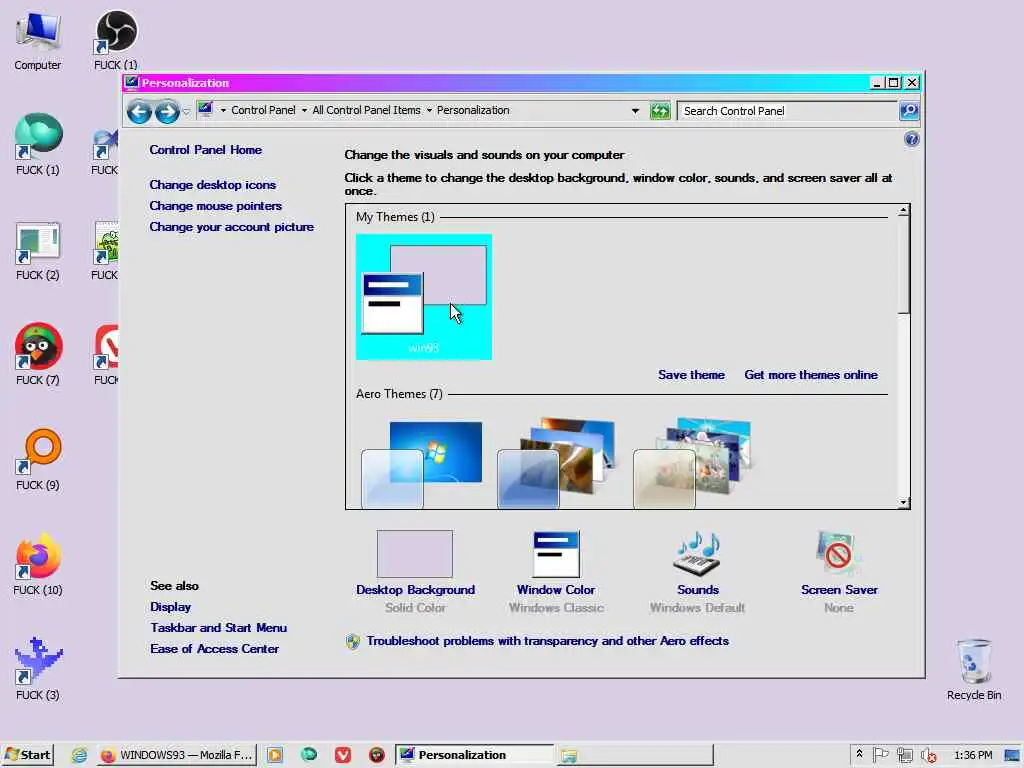Click the magnifier search button
Viewport: 1024px width, 768px height.
[x=908, y=111]
